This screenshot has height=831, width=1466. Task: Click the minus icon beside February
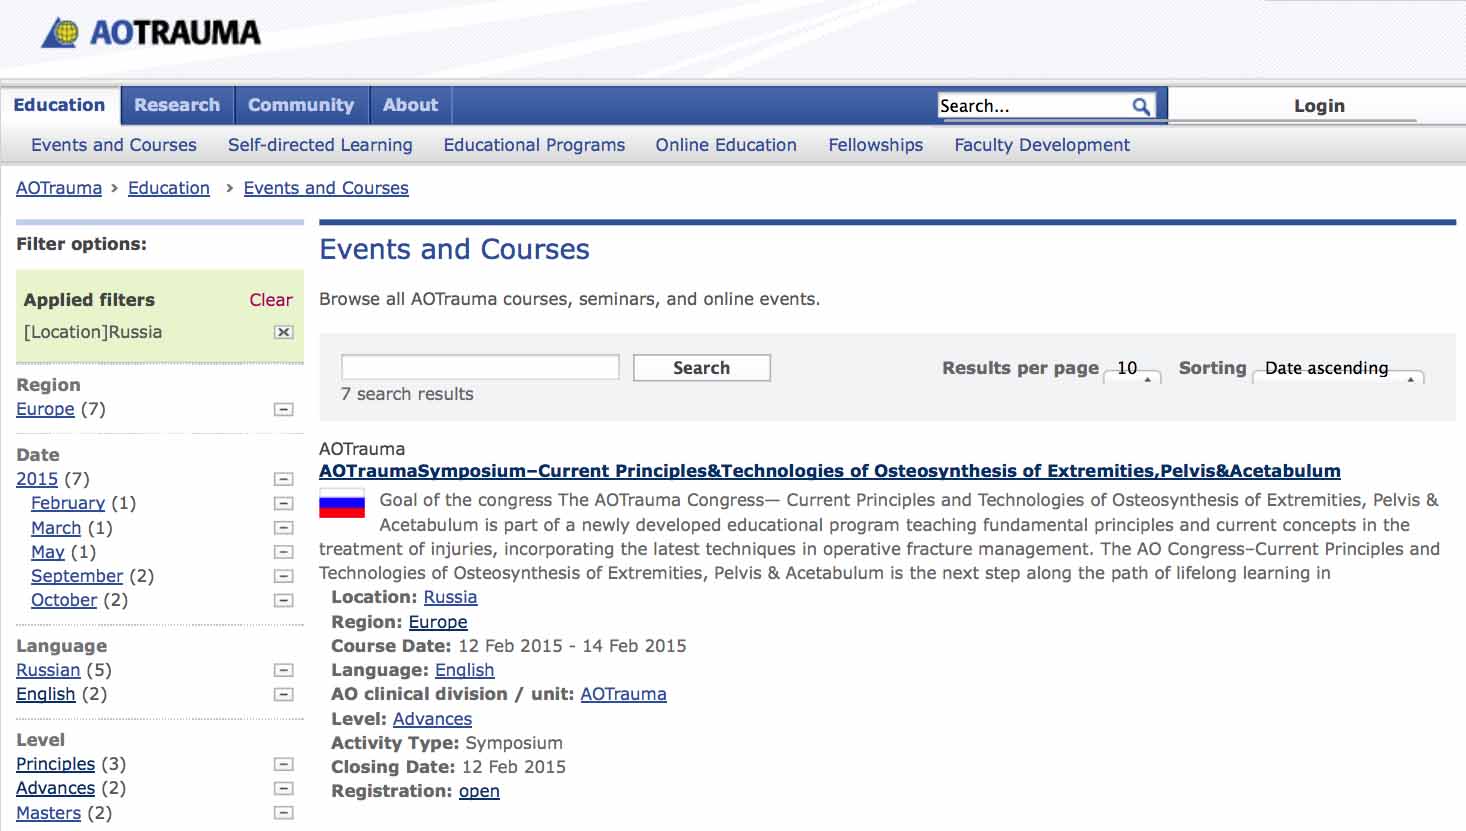click(x=284, y=503)
